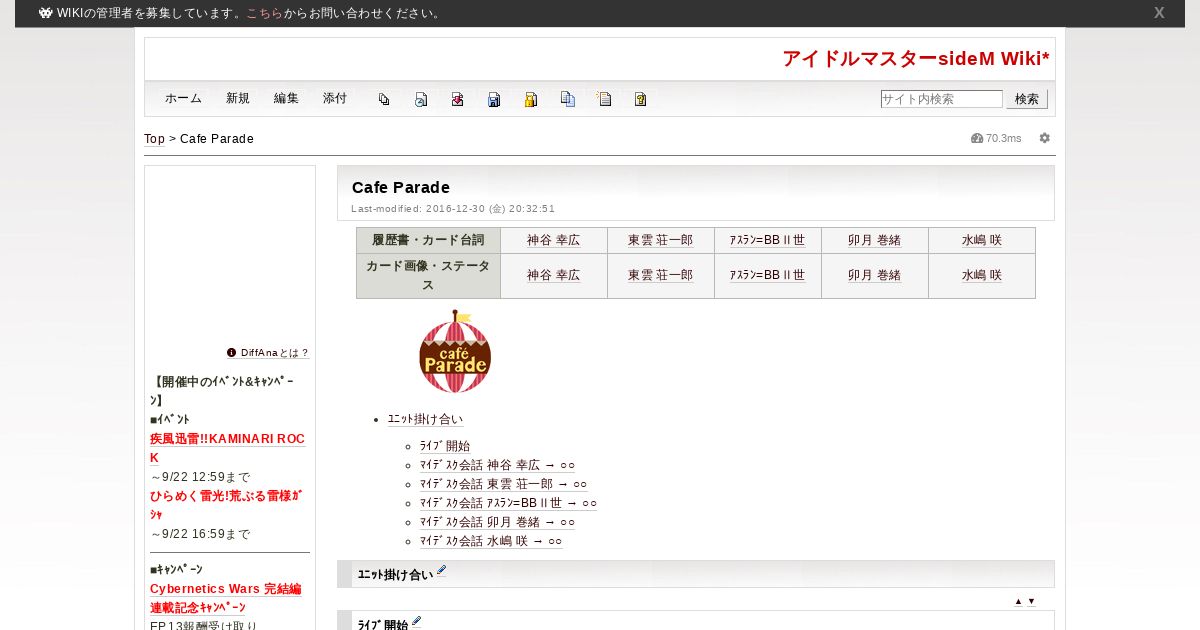Click the yellow padlock freeze icon
1200x630 pixels.
[x=531, y=99]
